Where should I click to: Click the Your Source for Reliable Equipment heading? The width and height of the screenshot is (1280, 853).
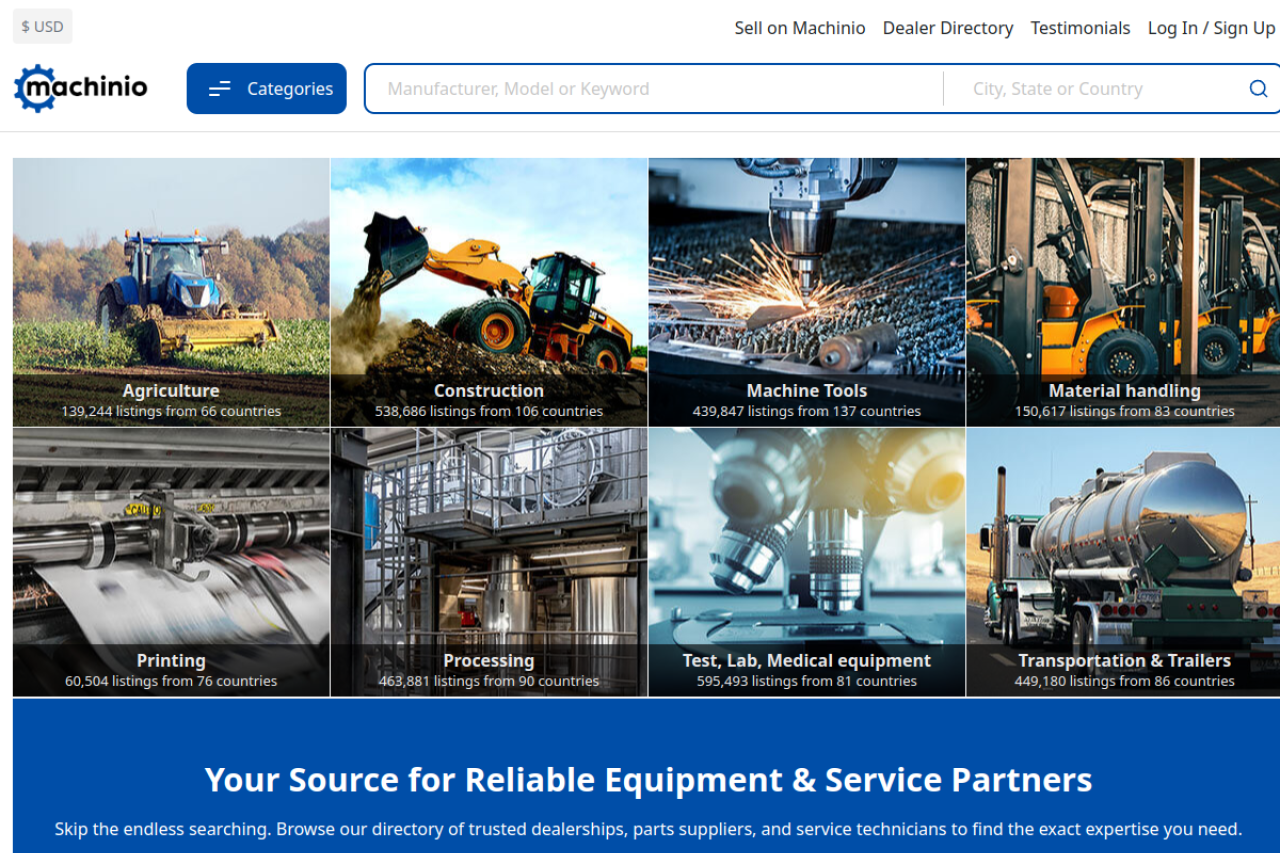click(648, 780)
